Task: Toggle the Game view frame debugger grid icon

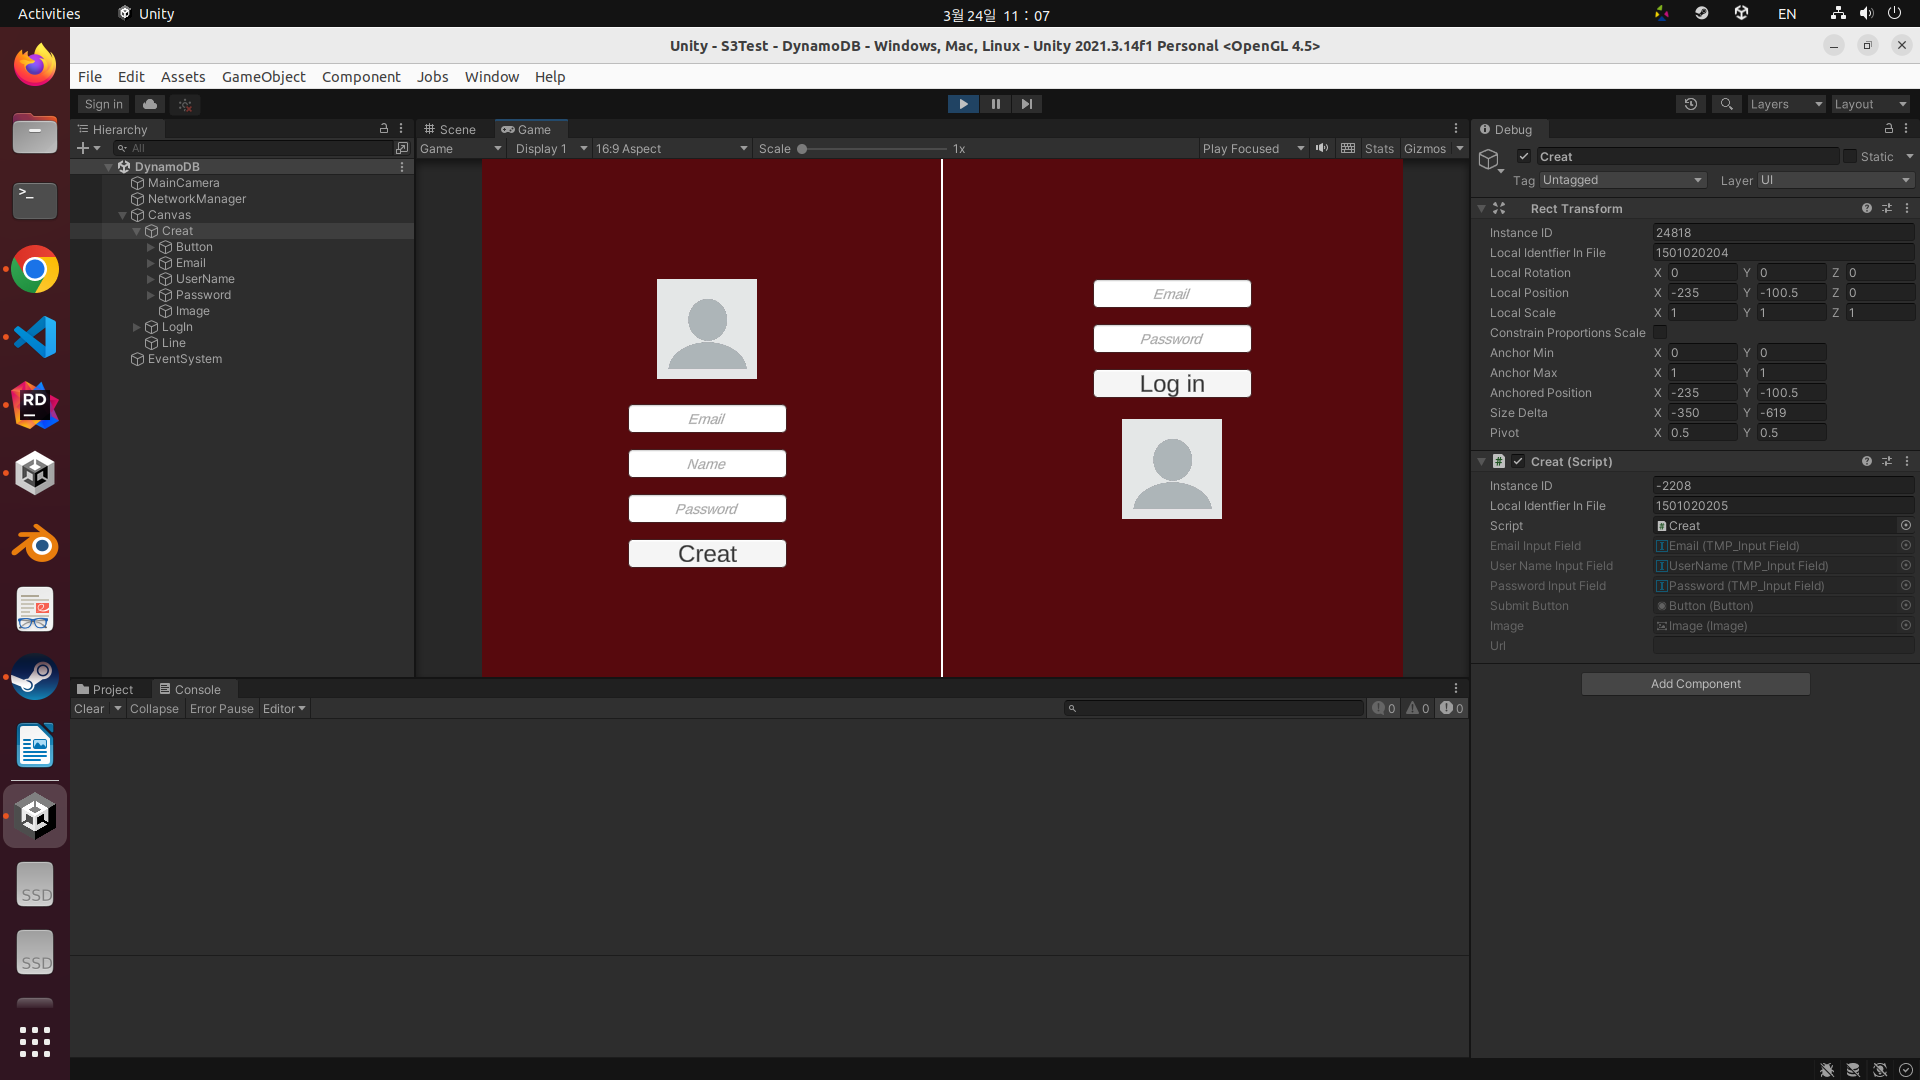Action: pos(1348,148)
